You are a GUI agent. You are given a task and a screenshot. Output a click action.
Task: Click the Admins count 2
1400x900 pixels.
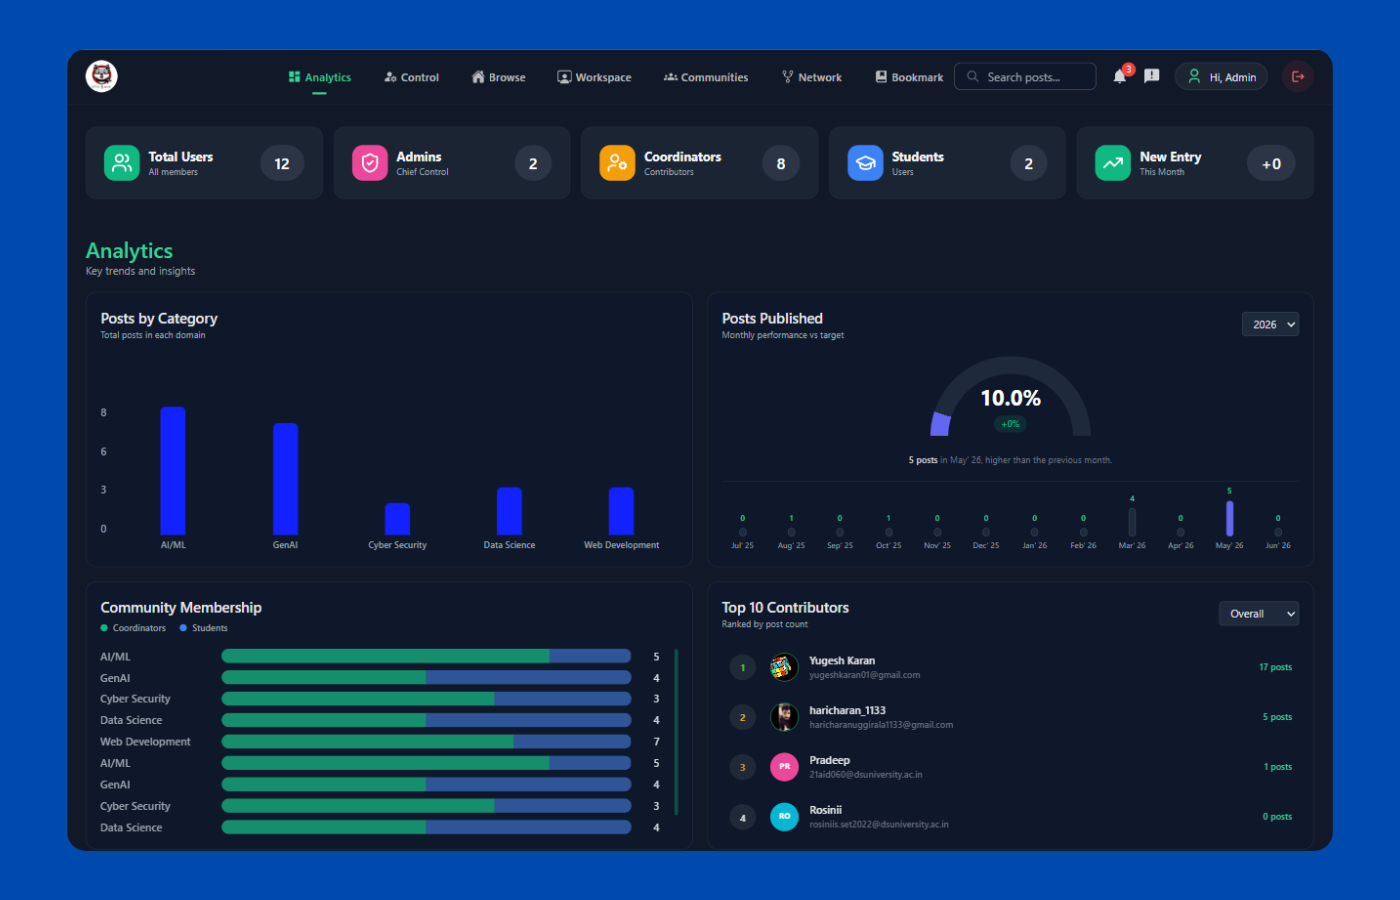click(533, 164)
